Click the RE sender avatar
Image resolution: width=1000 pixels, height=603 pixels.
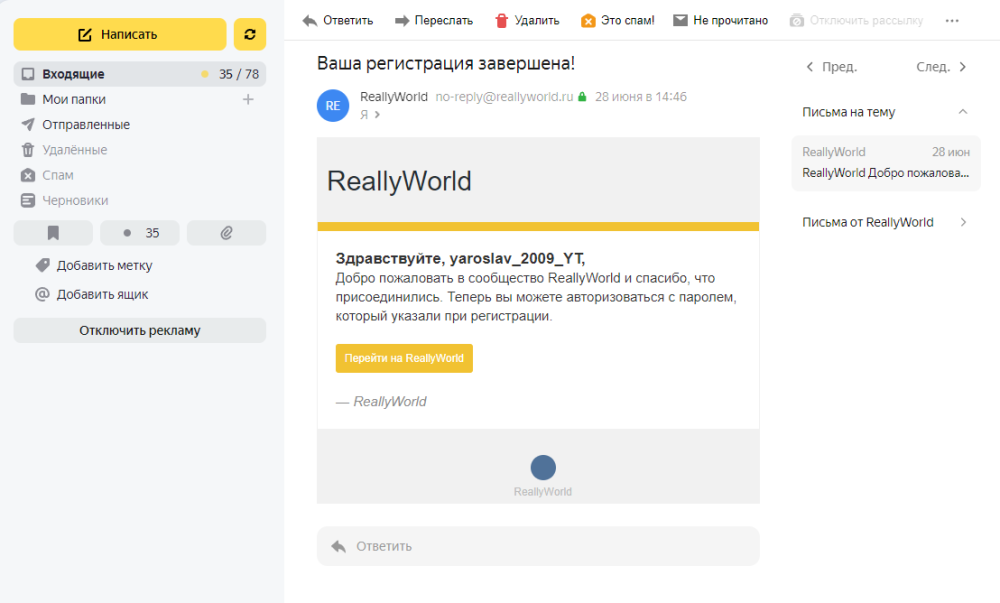coord(333,105)
